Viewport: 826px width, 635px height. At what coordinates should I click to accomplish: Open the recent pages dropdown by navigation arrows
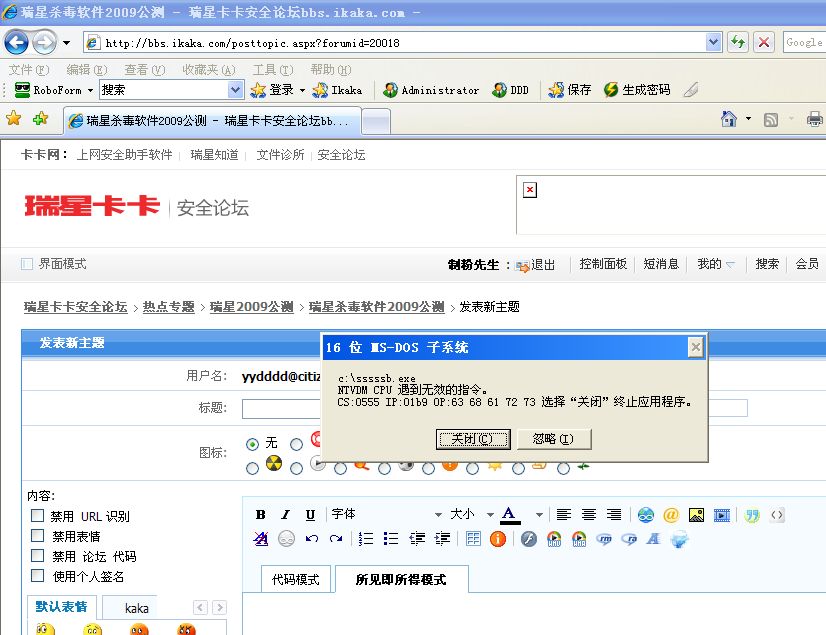[66, 43]
